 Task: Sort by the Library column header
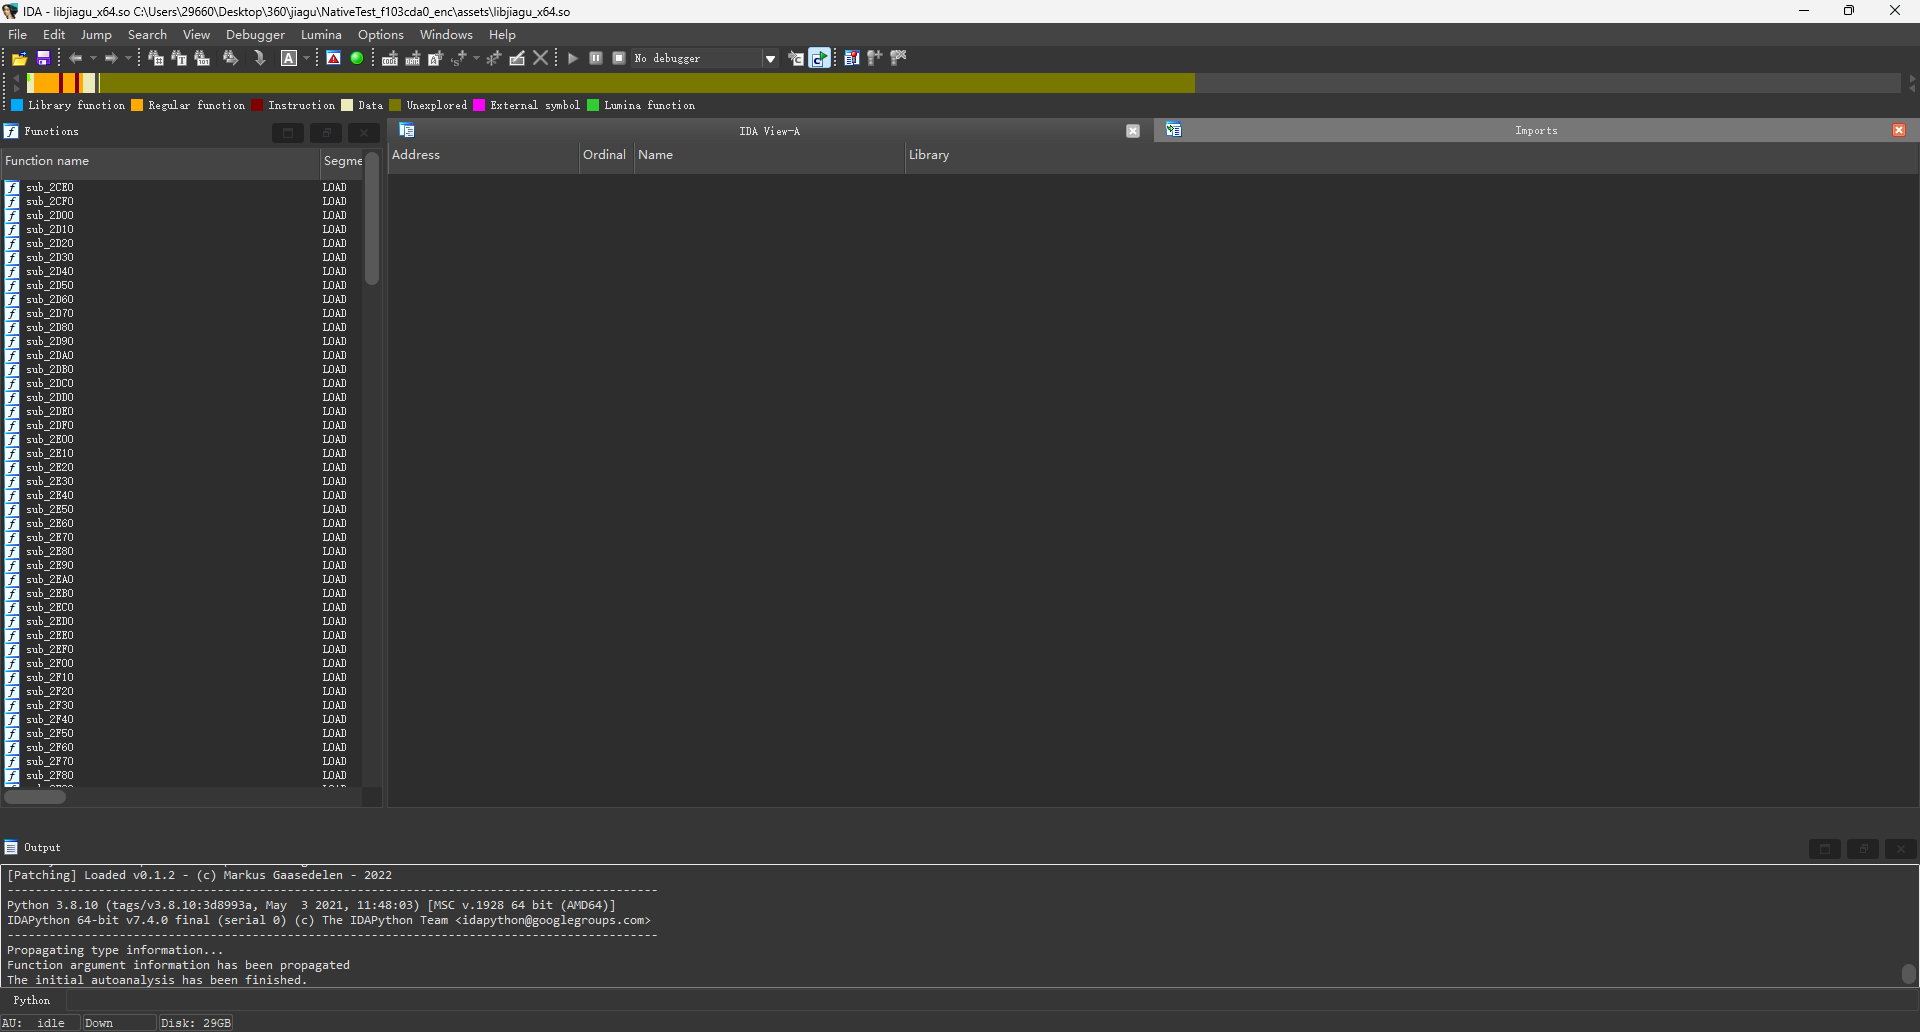[1411, 155]
